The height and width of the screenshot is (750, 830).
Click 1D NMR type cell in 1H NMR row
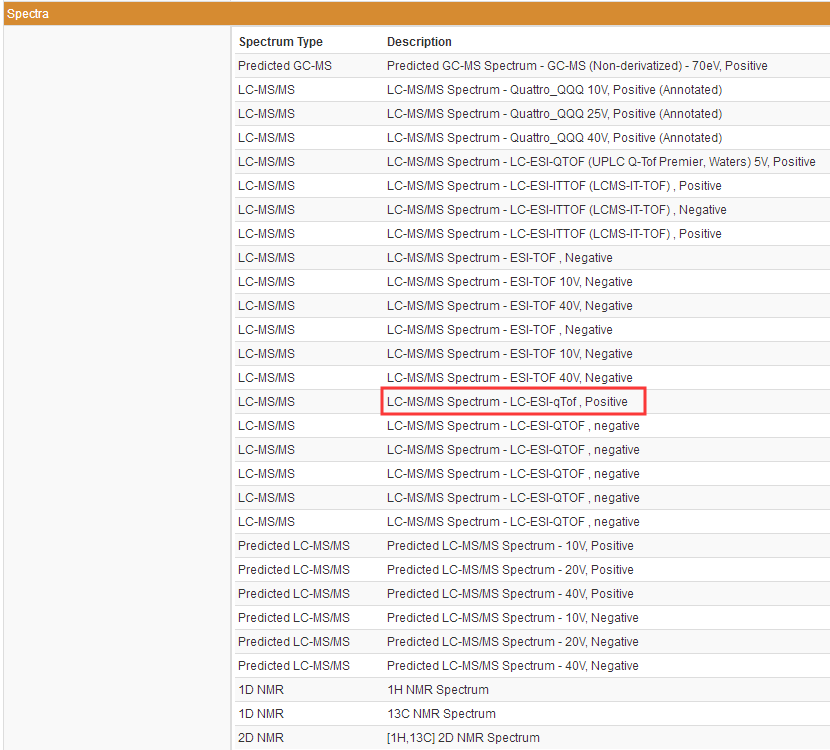point(261,690)
